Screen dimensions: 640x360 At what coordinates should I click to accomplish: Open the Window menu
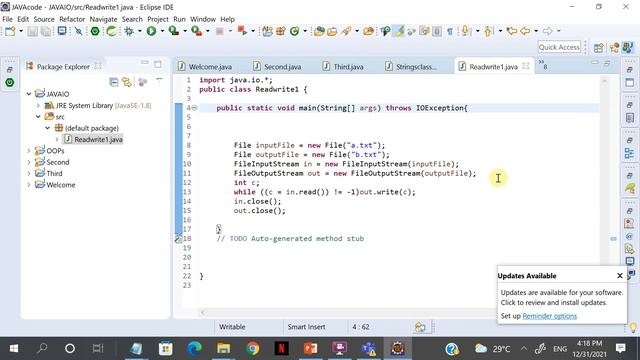[202, 19]
